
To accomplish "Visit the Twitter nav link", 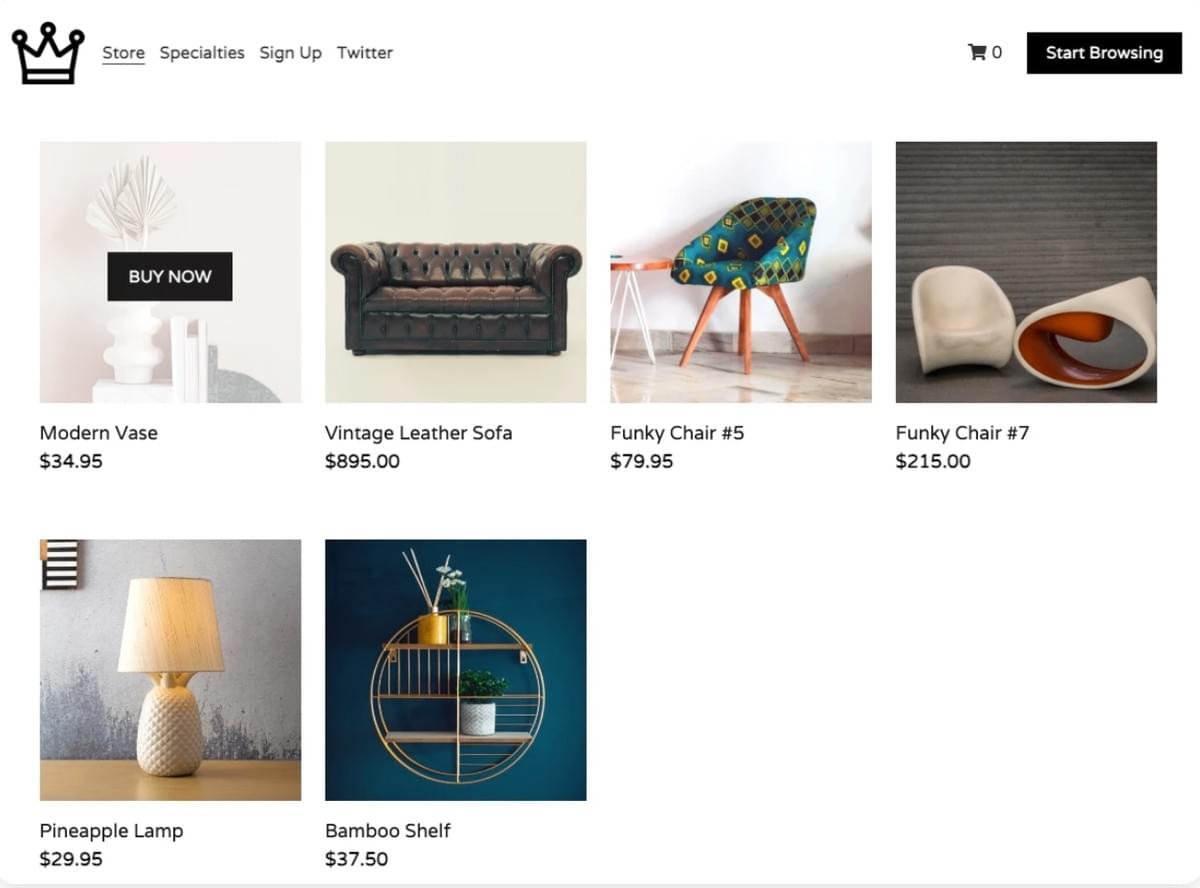I will [365, 53].
